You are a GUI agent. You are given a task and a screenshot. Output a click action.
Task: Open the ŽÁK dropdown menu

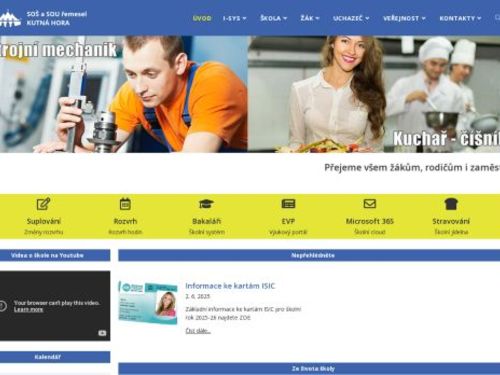click(x=310, y=18)
